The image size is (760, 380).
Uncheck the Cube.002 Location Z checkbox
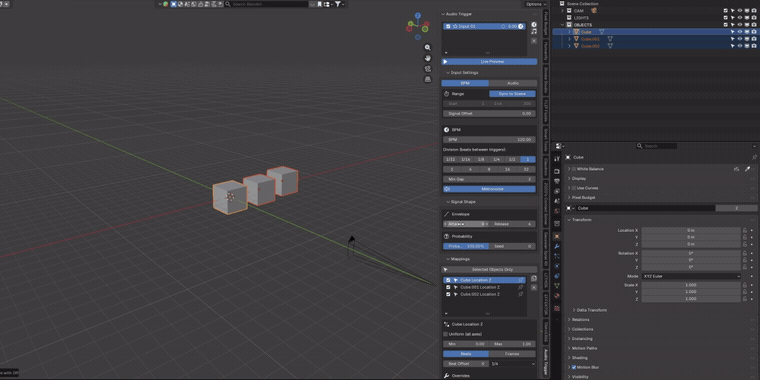[448, 294]
